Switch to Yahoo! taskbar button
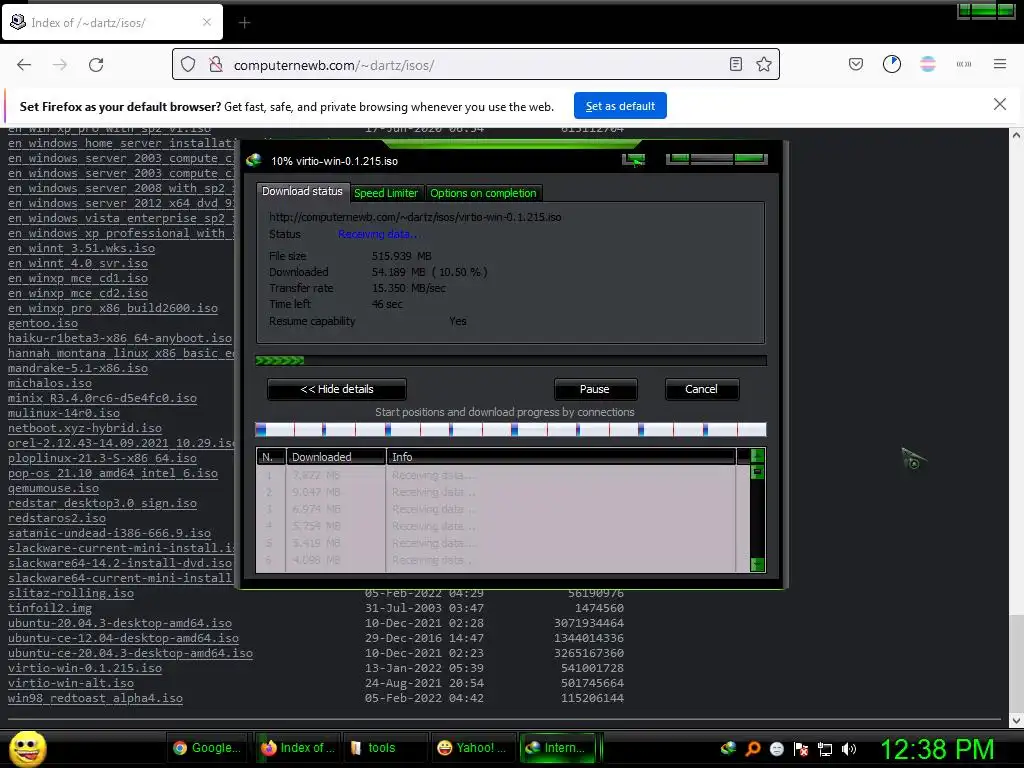Image resolution: width=1024 pixels, height=768 pixels. pyautogui.click(x=473, y=748)
